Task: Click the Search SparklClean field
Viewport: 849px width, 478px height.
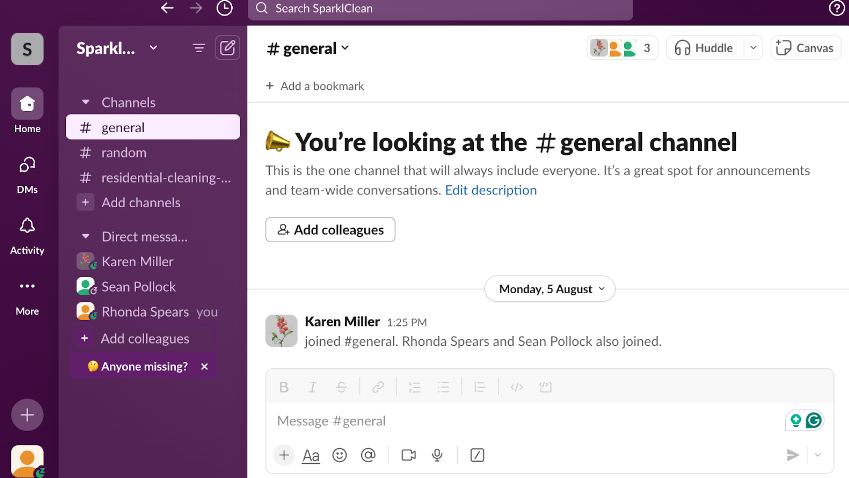Action: (x=440, y=9)
